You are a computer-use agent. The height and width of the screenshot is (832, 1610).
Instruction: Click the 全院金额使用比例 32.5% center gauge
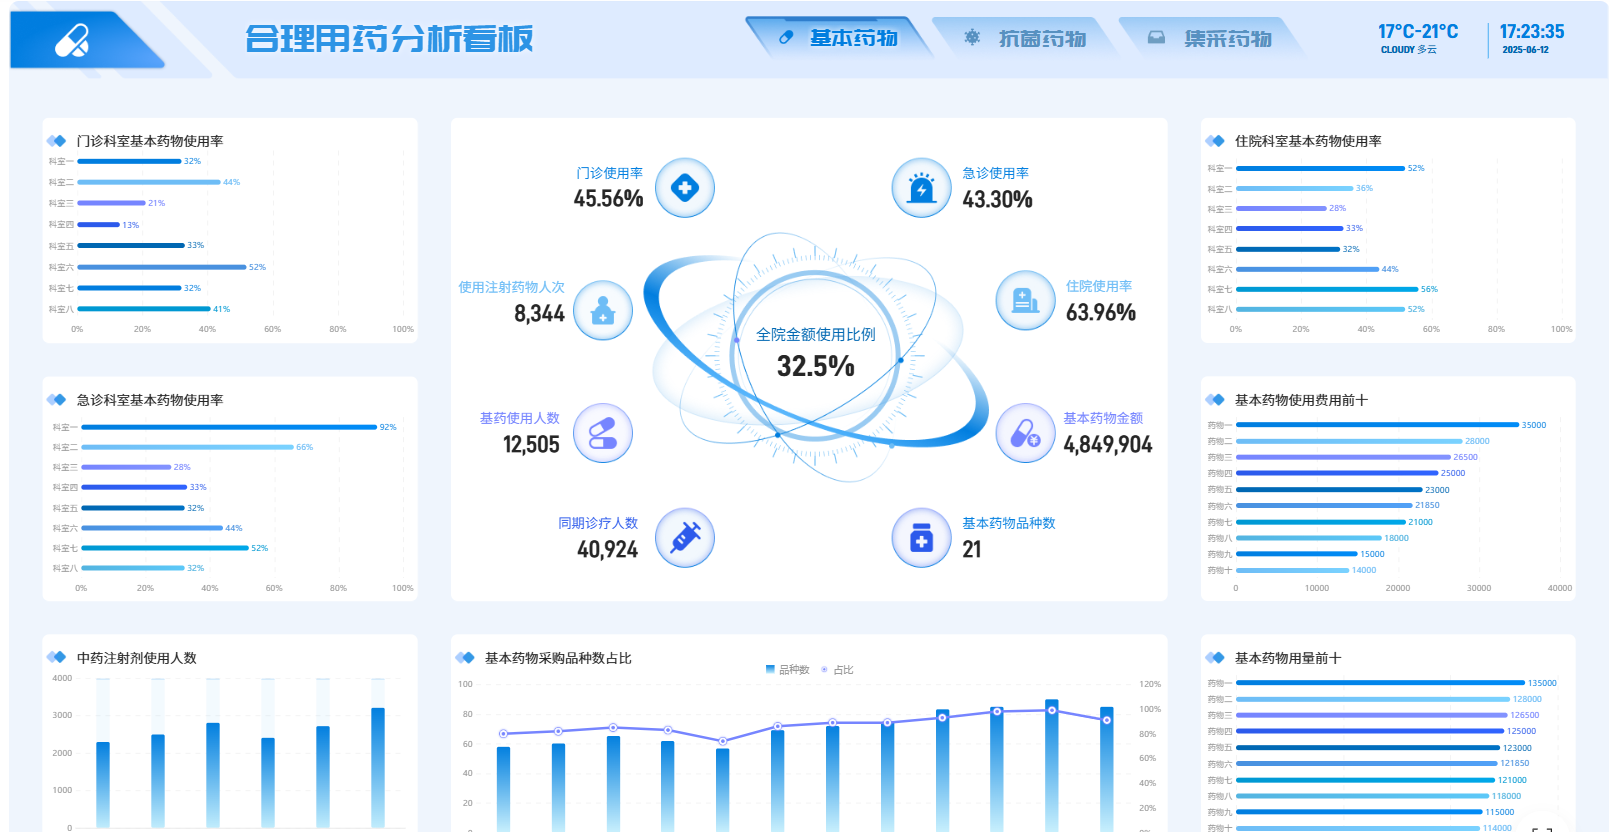(x=816, y=353)
